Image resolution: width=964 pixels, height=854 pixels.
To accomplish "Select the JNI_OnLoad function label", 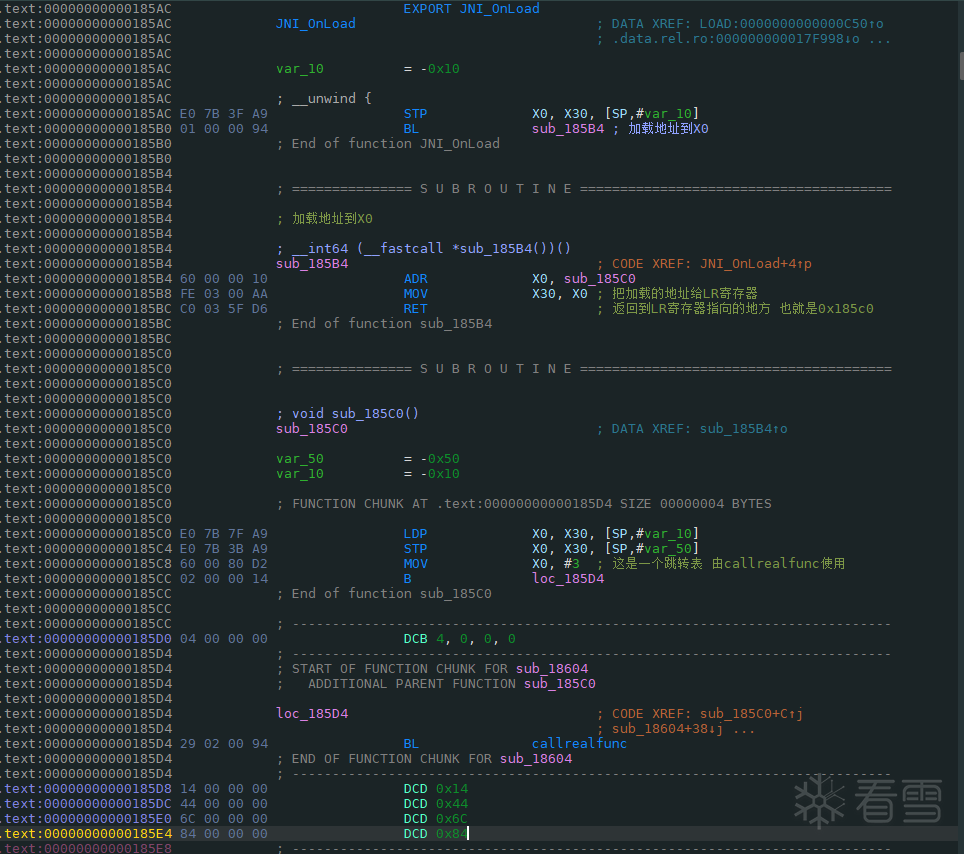I will [x=315, y=23].
